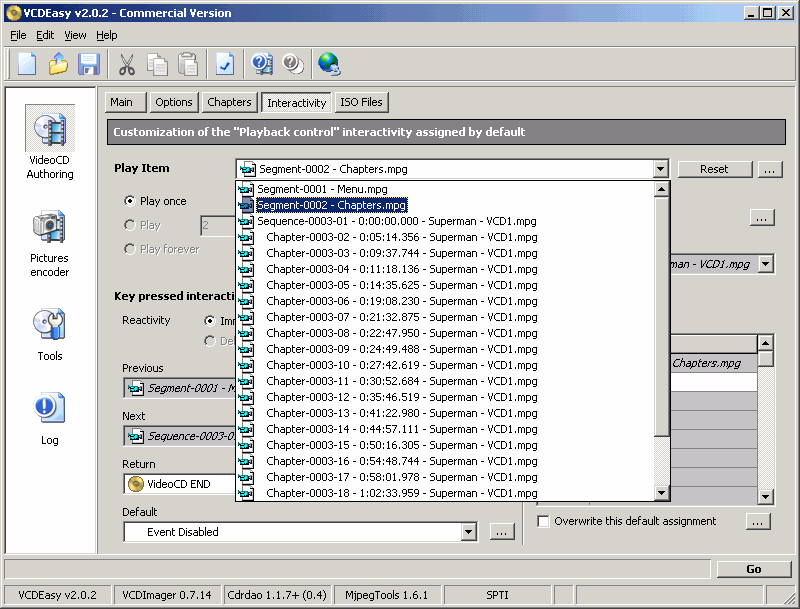Choose Segment-0001 - Menu.mpg from the list
Screen dimensions: 800x609
point(322,189)
